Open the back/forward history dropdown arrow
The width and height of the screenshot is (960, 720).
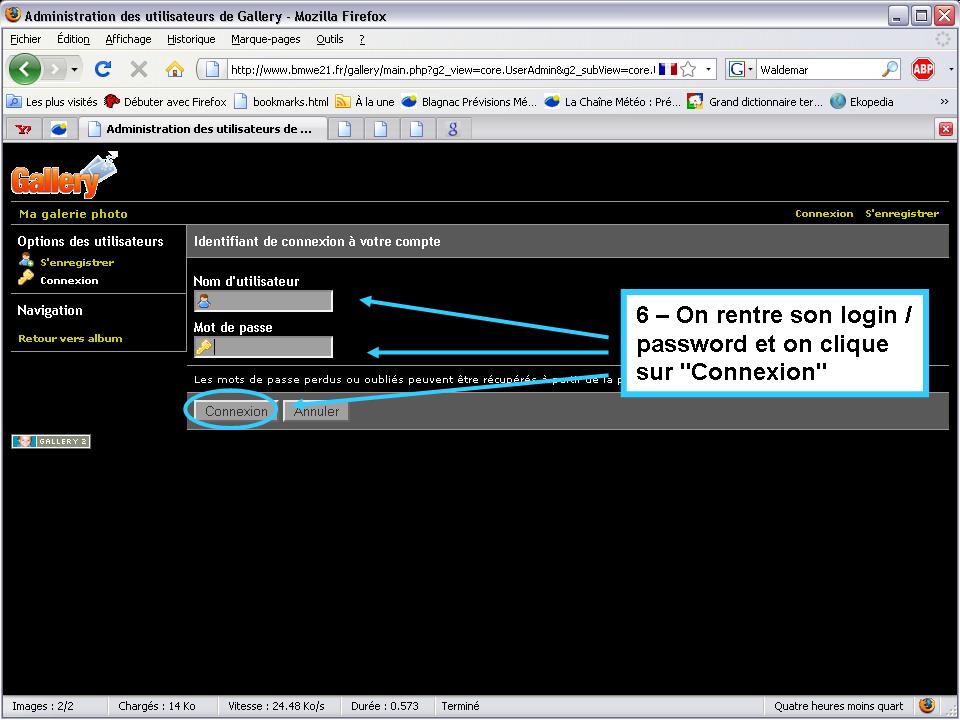(x=74, y=69)
